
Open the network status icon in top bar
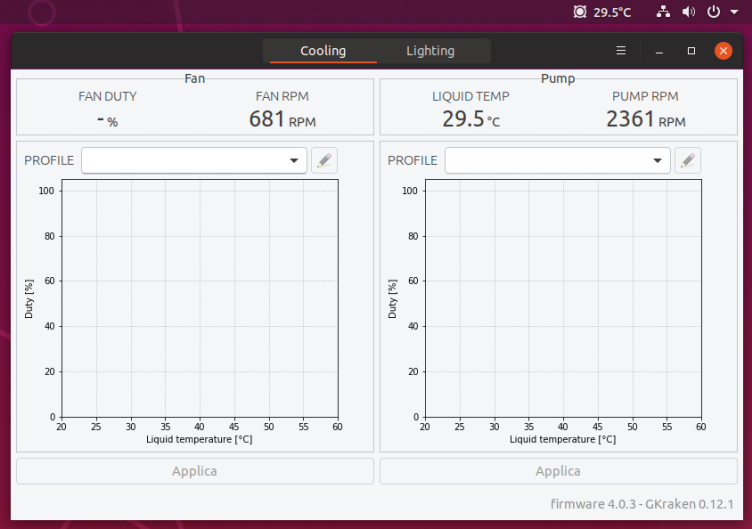click(x=663, y=12)
